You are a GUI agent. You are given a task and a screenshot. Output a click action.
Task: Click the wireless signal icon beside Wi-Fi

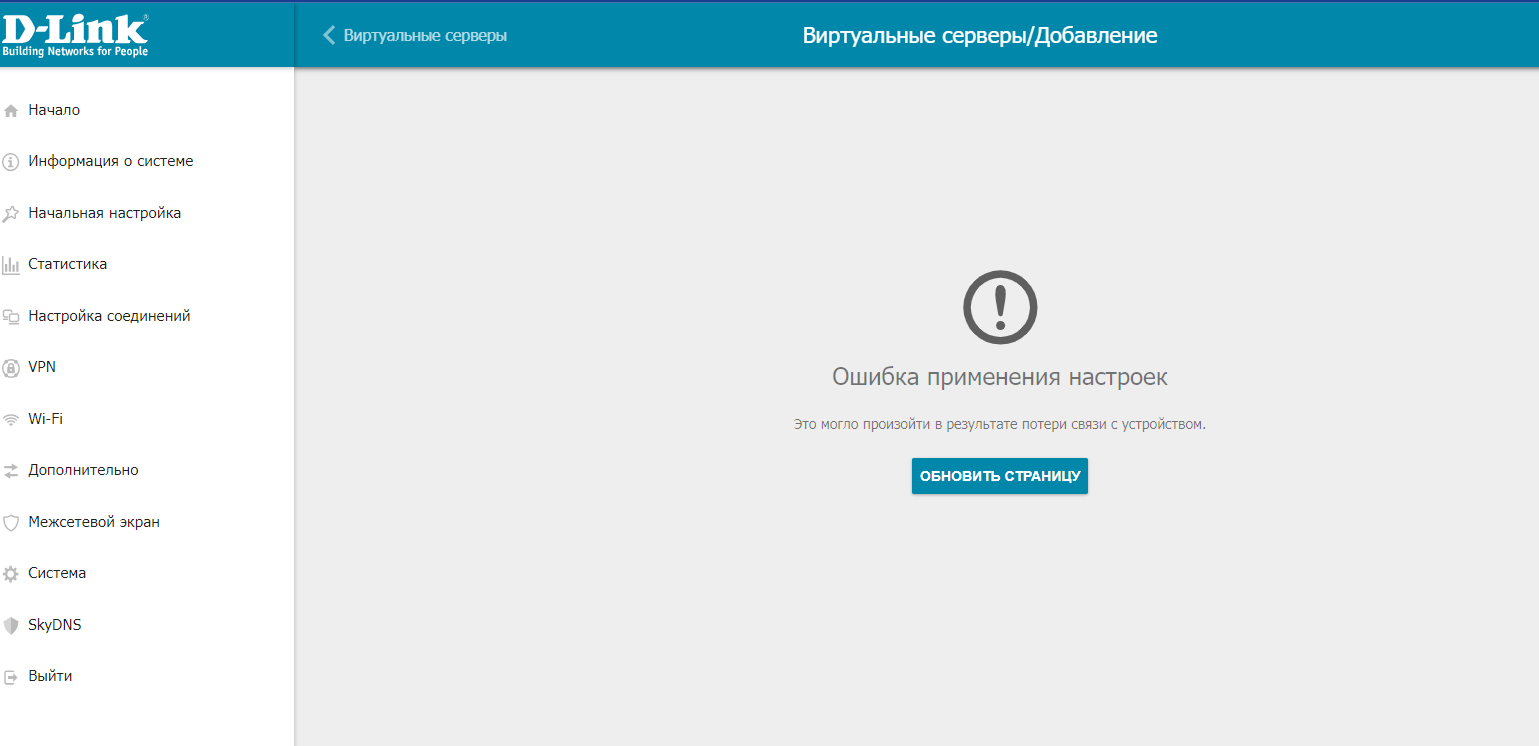[11, 420]
